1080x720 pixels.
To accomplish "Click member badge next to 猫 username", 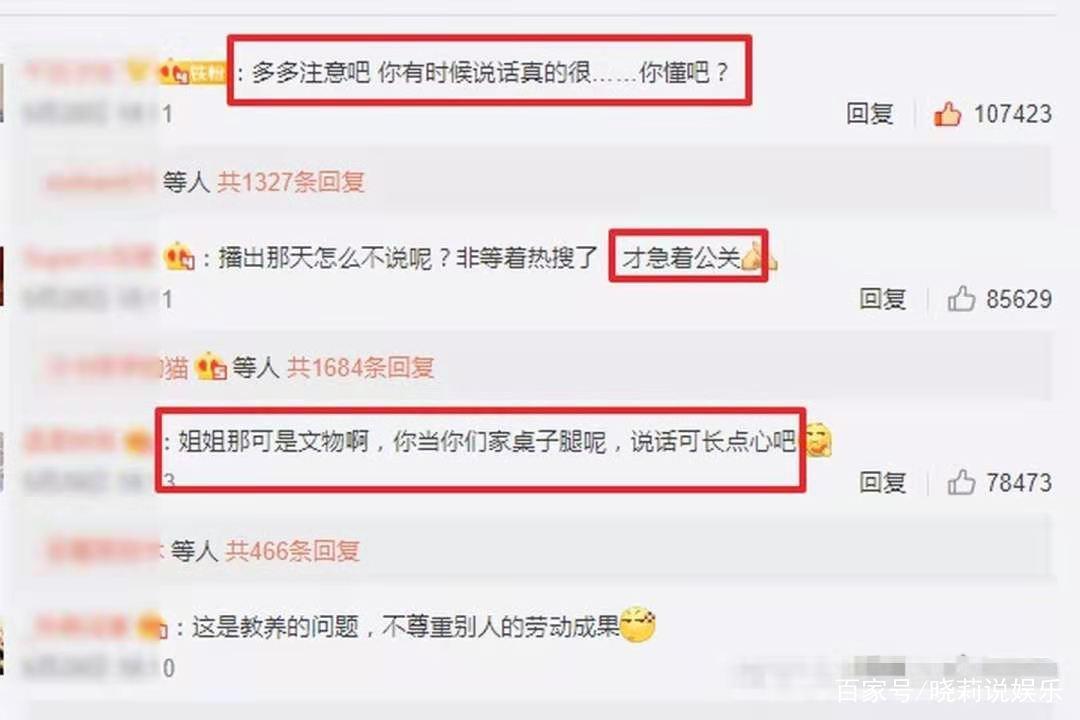I will (x=211, y=366).
